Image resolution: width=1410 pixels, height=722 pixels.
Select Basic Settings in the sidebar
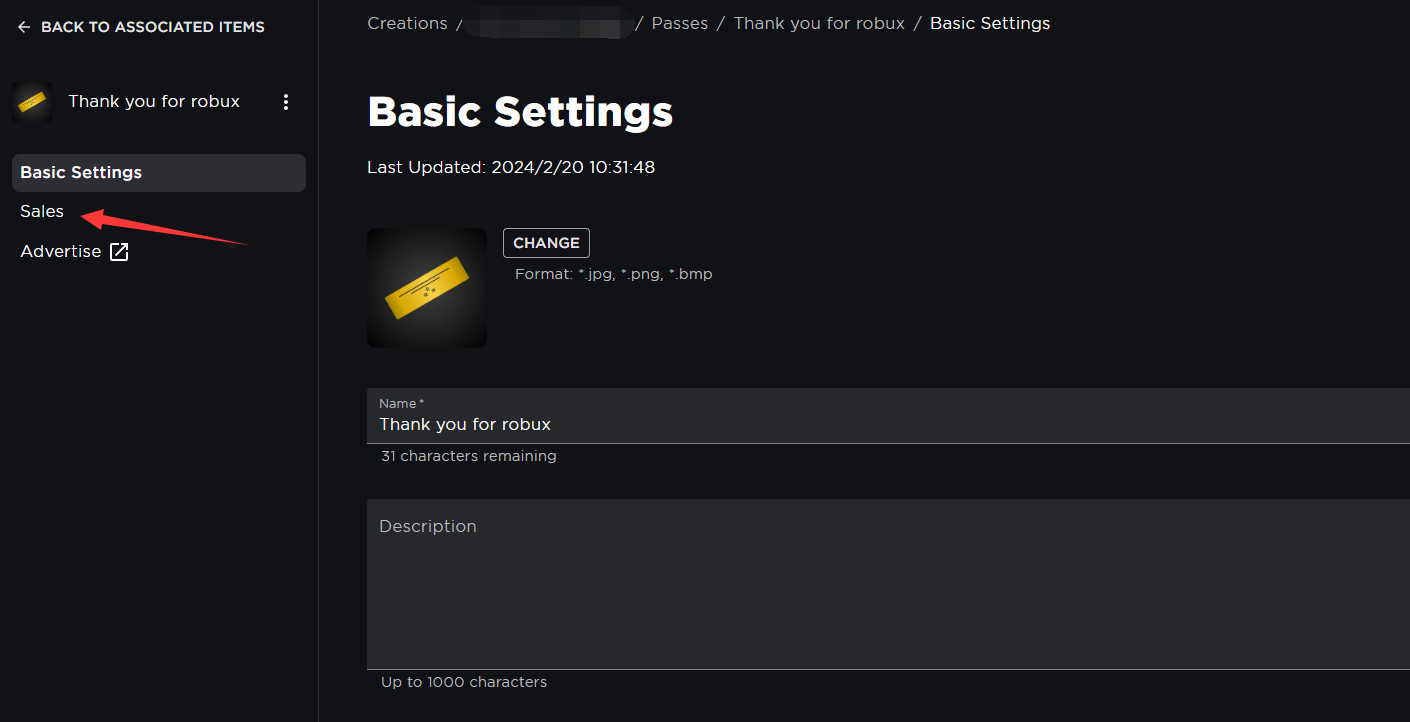[159, 173]
